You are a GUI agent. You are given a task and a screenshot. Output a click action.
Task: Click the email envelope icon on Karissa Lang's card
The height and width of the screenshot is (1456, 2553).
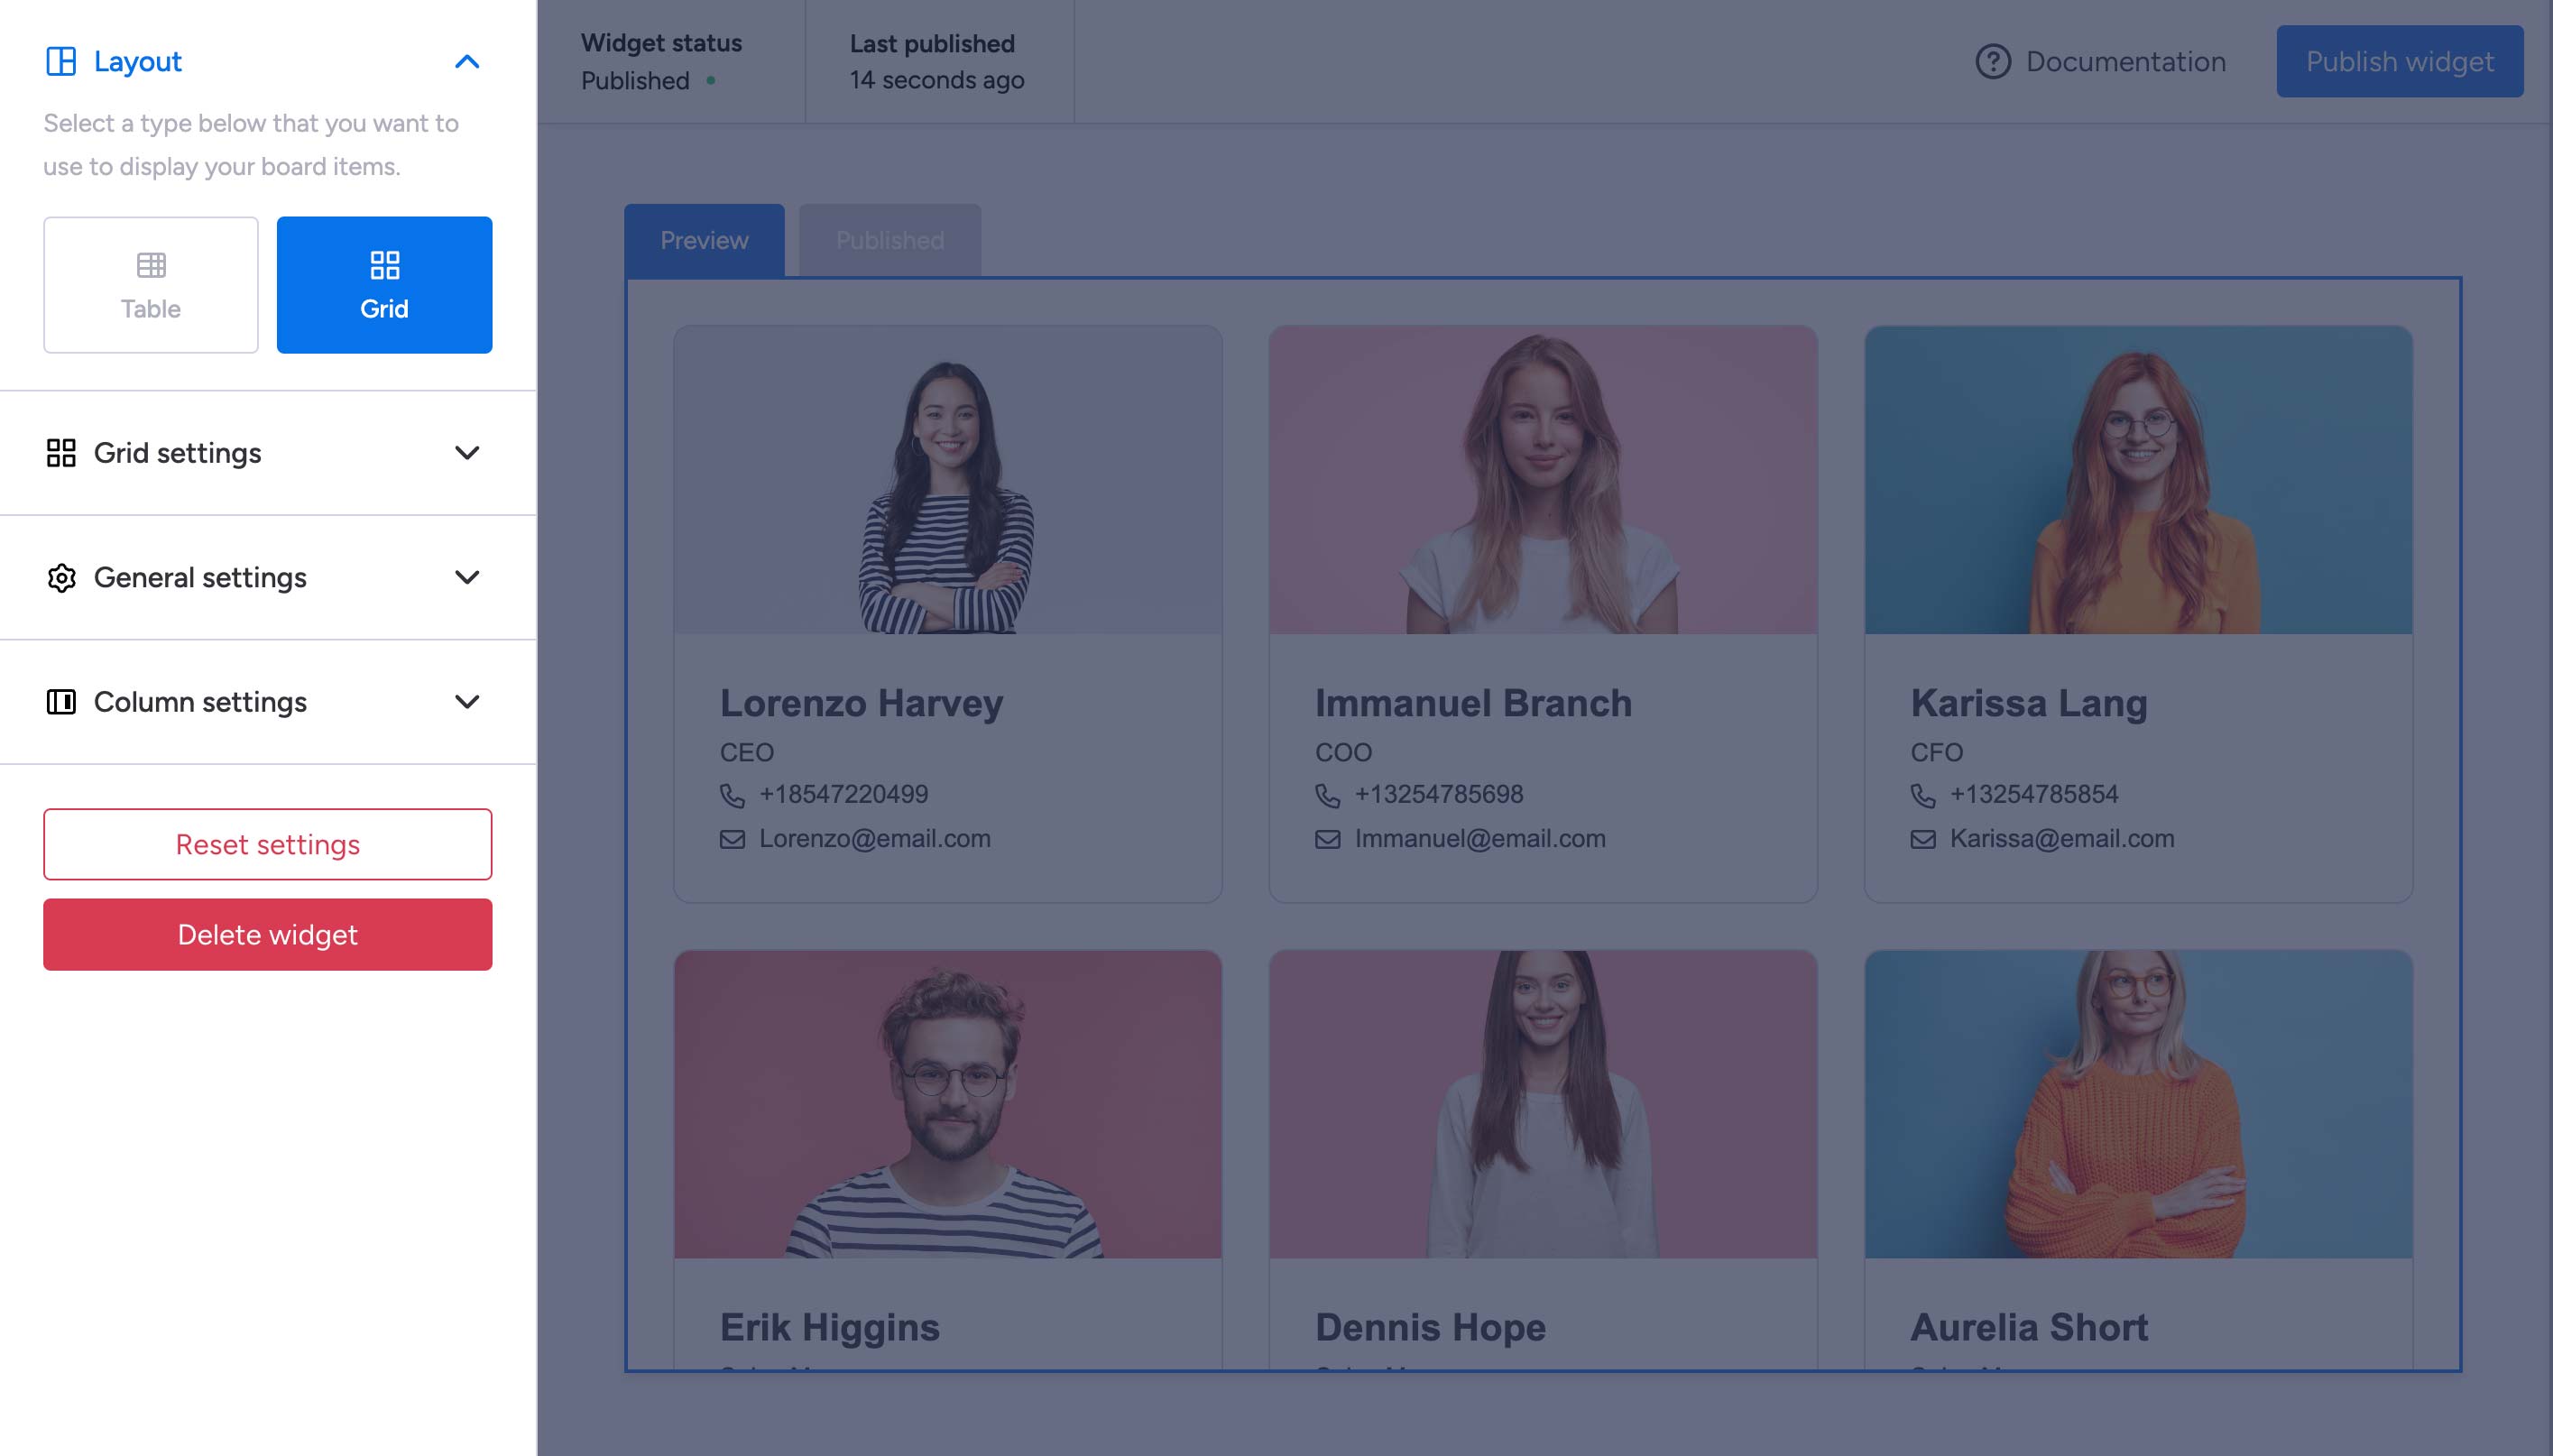coord(1922,839)
